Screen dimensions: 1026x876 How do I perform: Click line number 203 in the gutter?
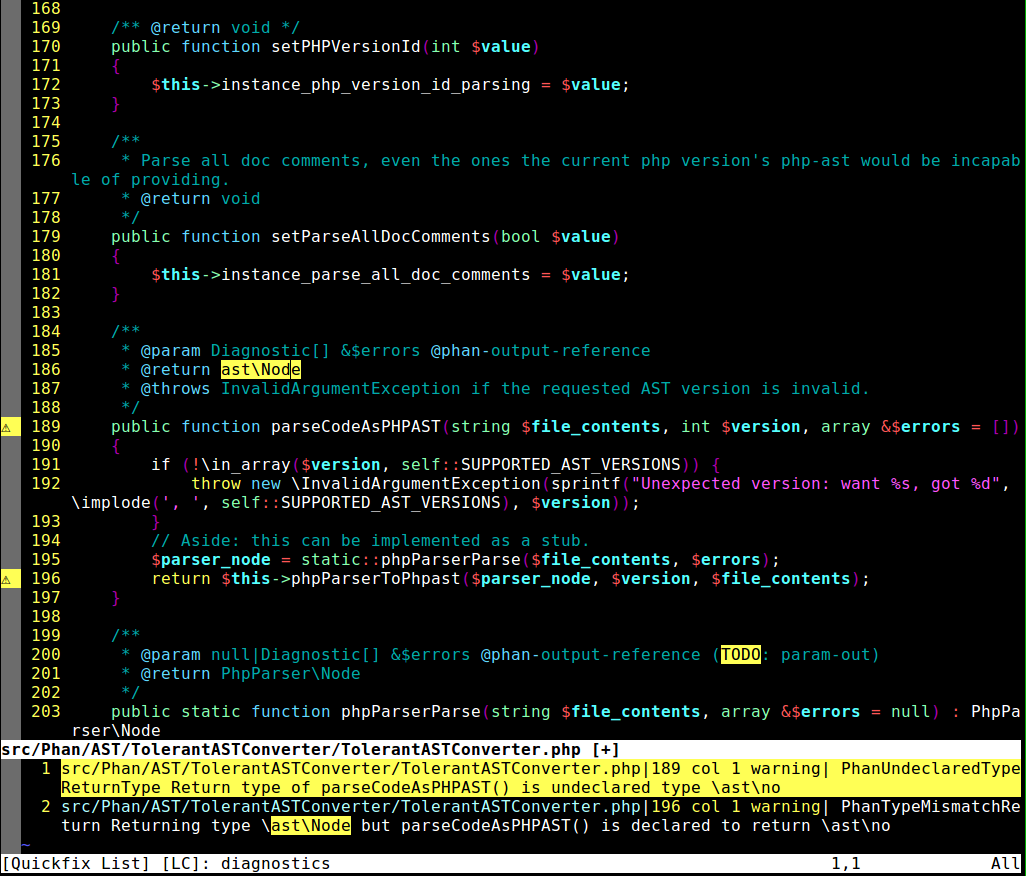(46, 712)
